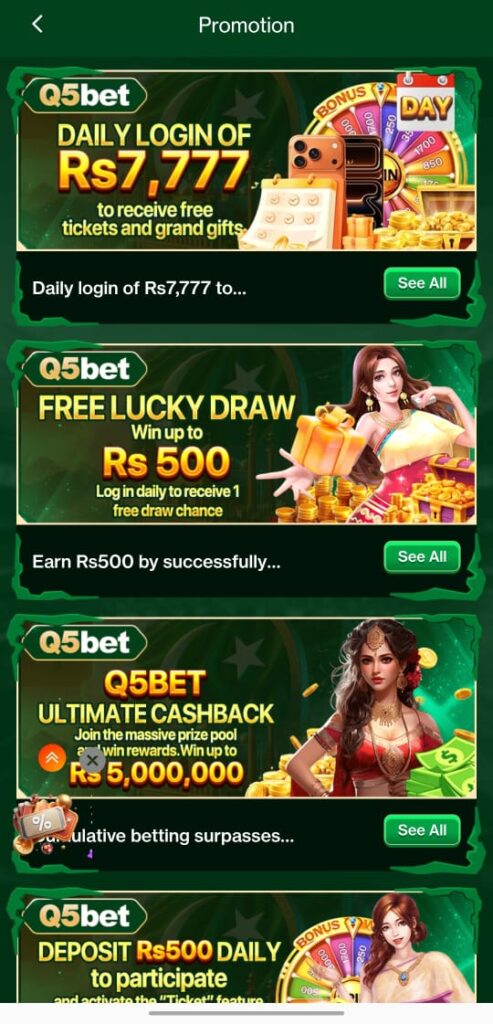Tap Q5bet logo on Daily Login banner
Image resolution: width=493 pixels, height=1024 pixels.
click(x=85, y=96)
